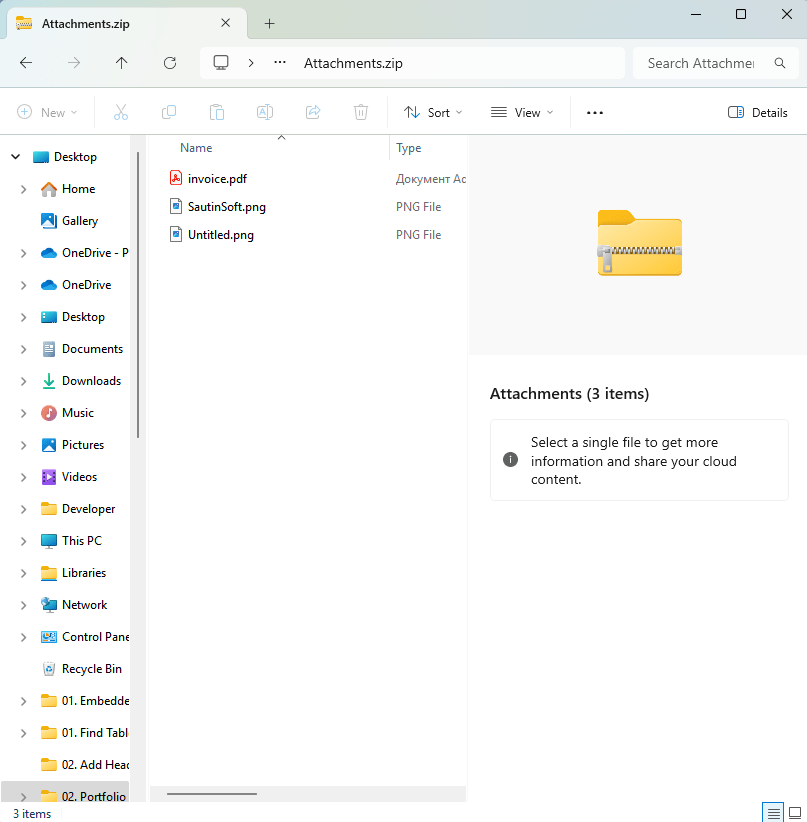Open the Sort dropdown menu

[433, 113]
